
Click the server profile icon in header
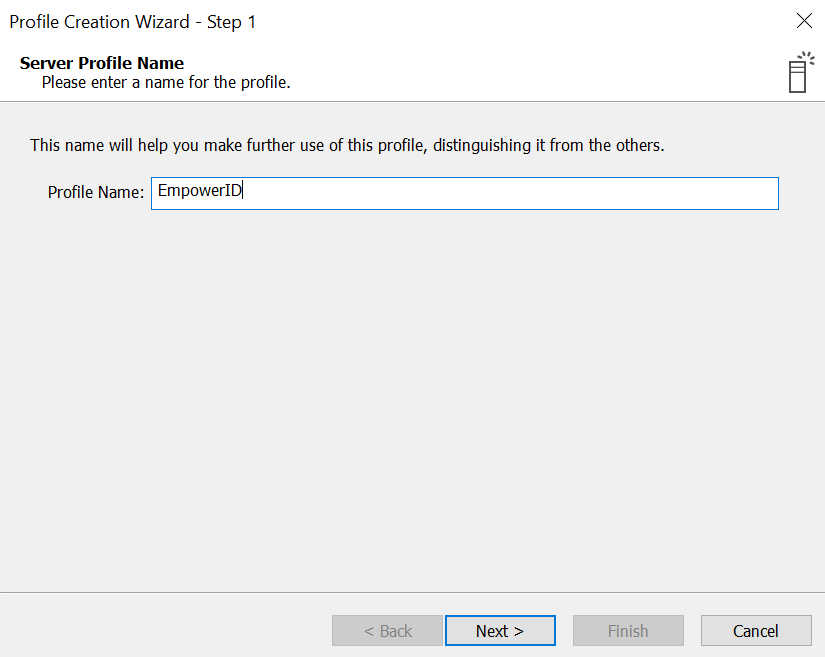798,72
